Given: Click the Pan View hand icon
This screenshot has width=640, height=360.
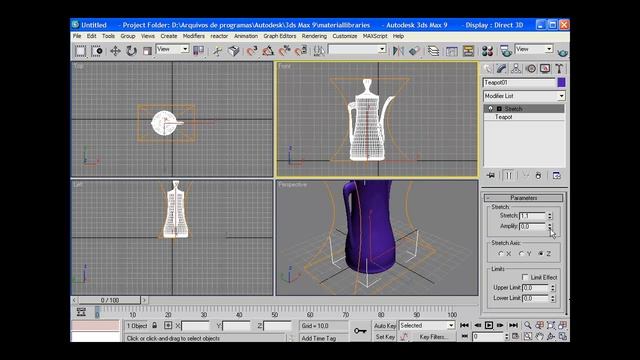Looking at the screenshot, I should click(x=539, y=337).
